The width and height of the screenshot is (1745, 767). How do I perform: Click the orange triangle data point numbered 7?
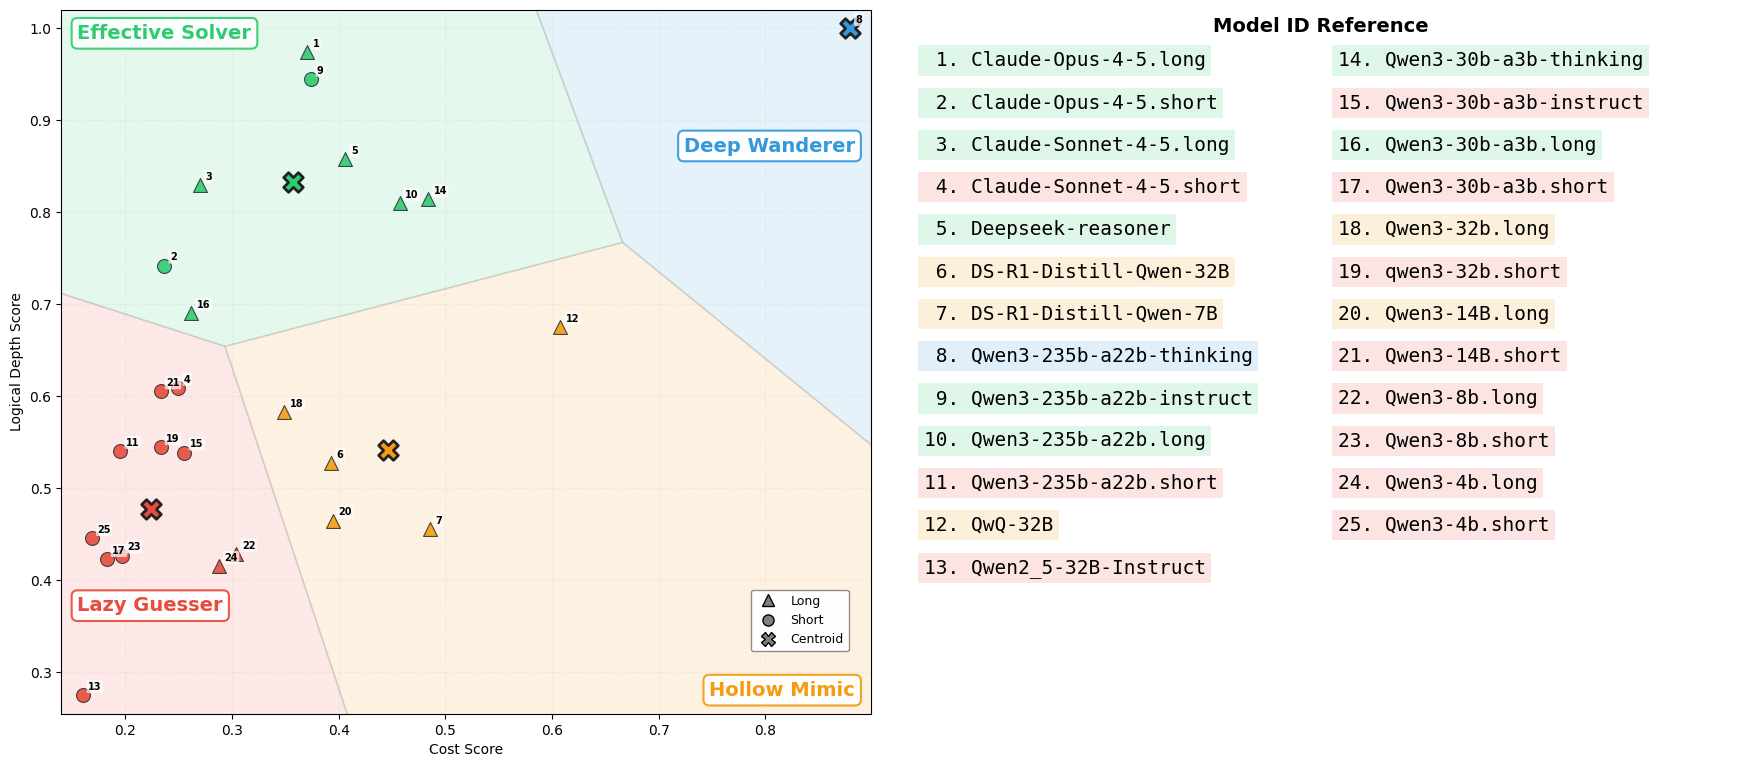pos(430,530)
